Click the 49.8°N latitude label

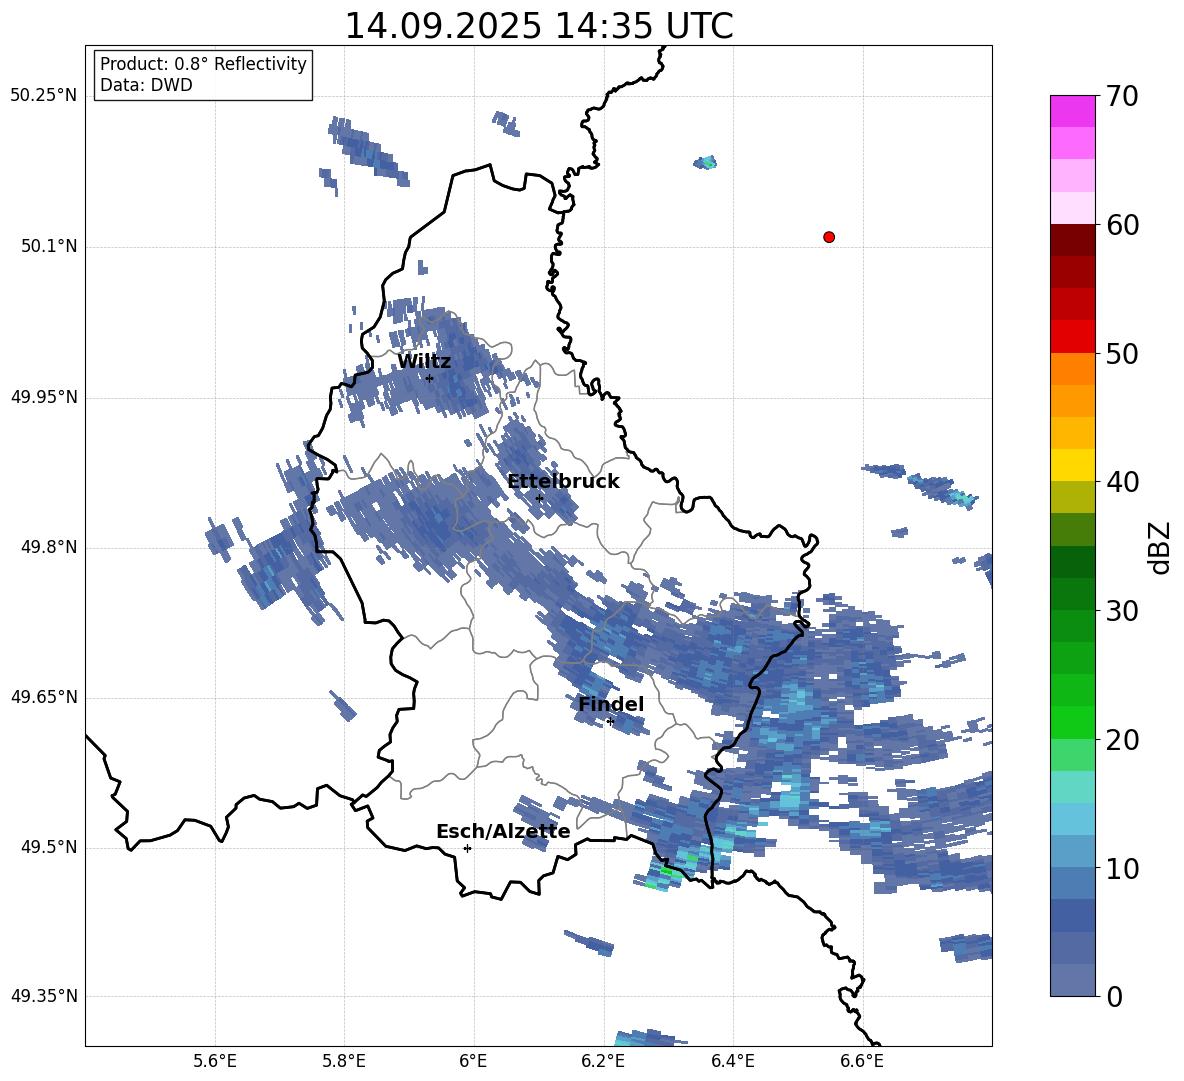[x=48, y=547]
